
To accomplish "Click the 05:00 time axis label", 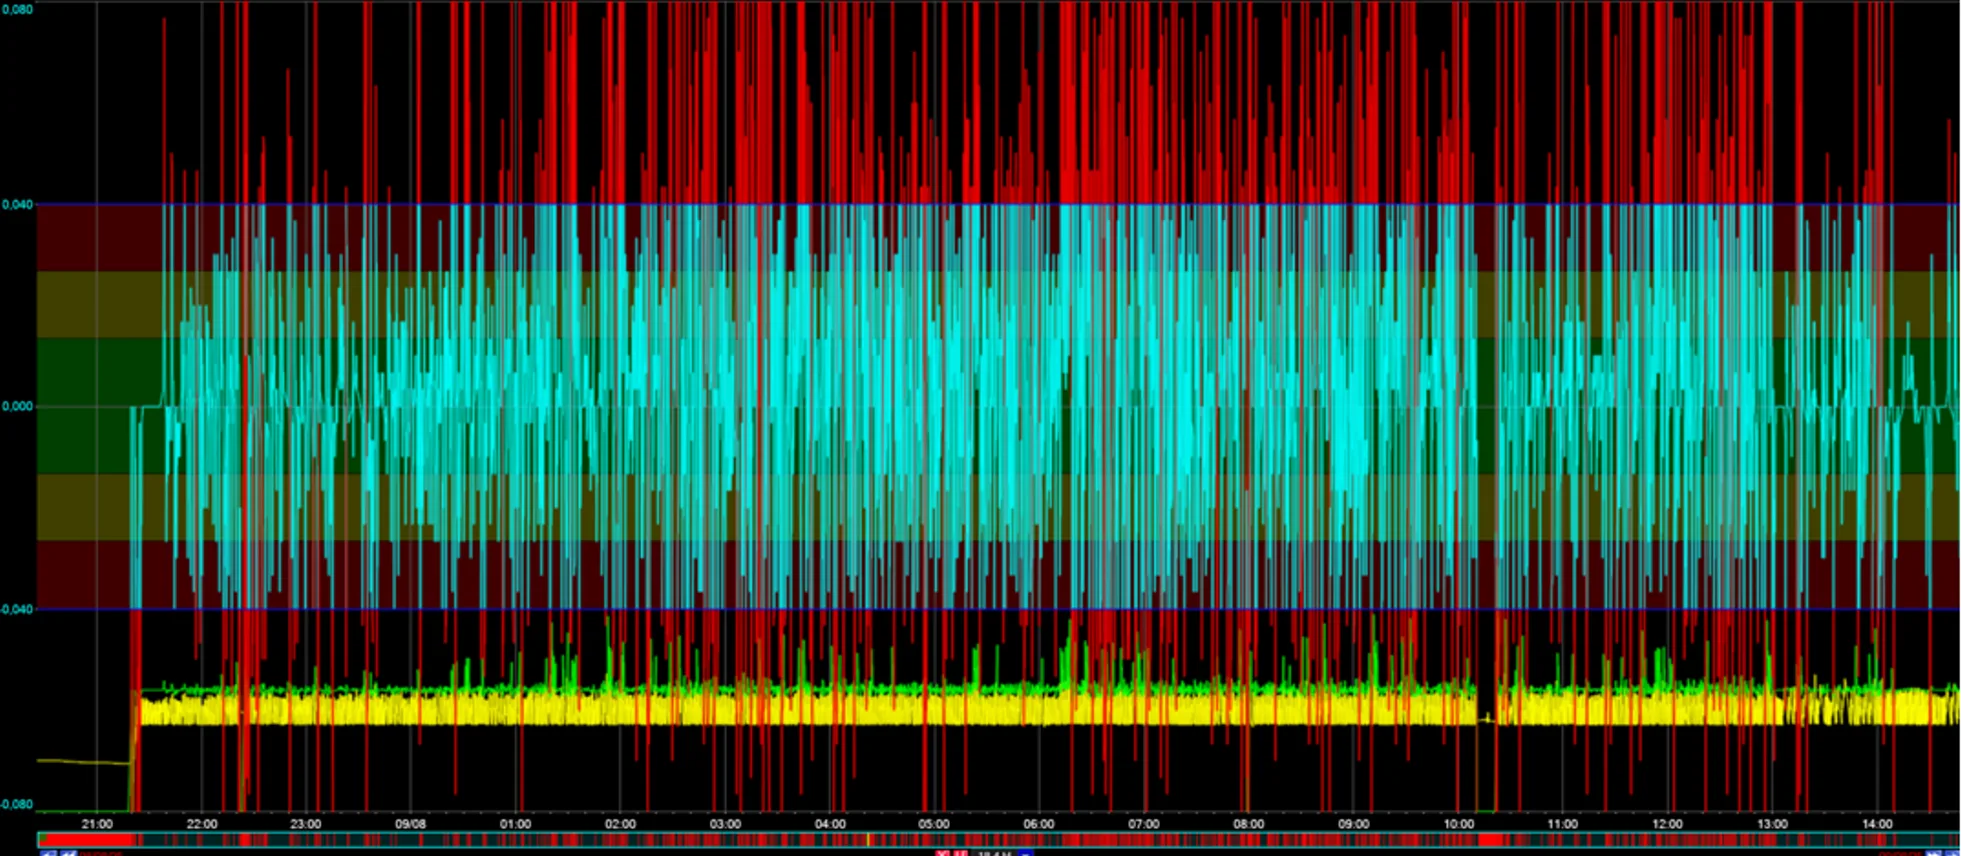I will click(x=934, y=824).
